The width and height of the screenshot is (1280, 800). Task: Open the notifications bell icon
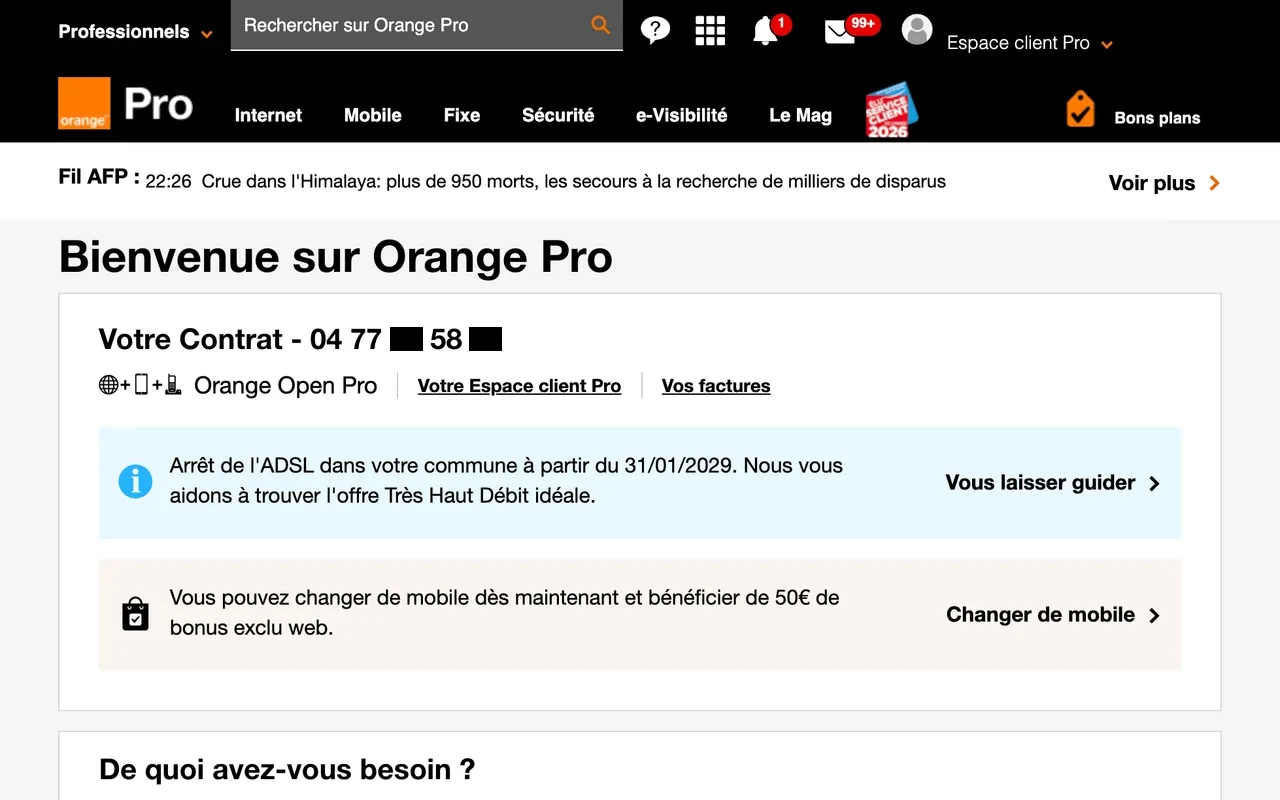[765, 31]
